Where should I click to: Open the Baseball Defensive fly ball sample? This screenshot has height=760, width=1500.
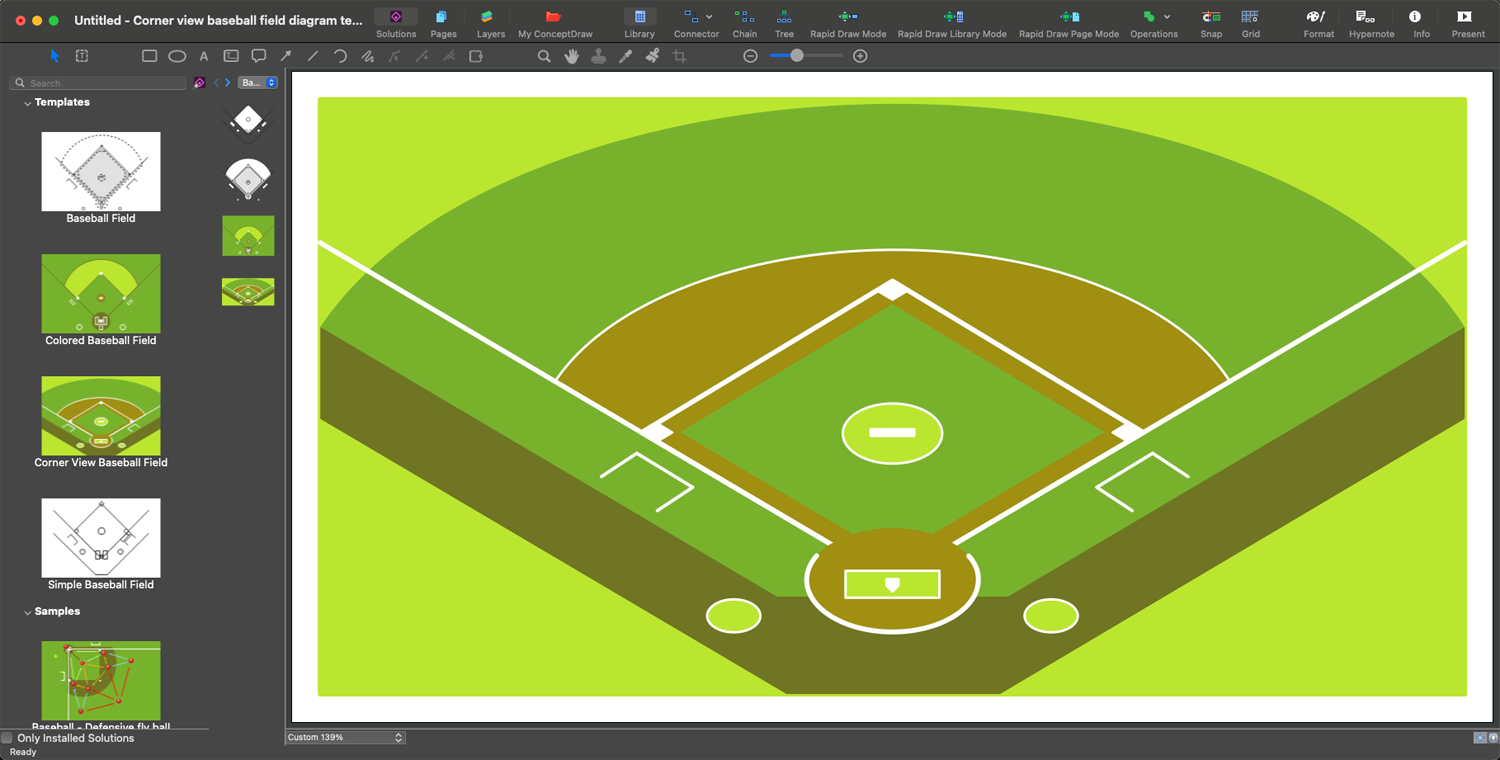pos(101,686)
